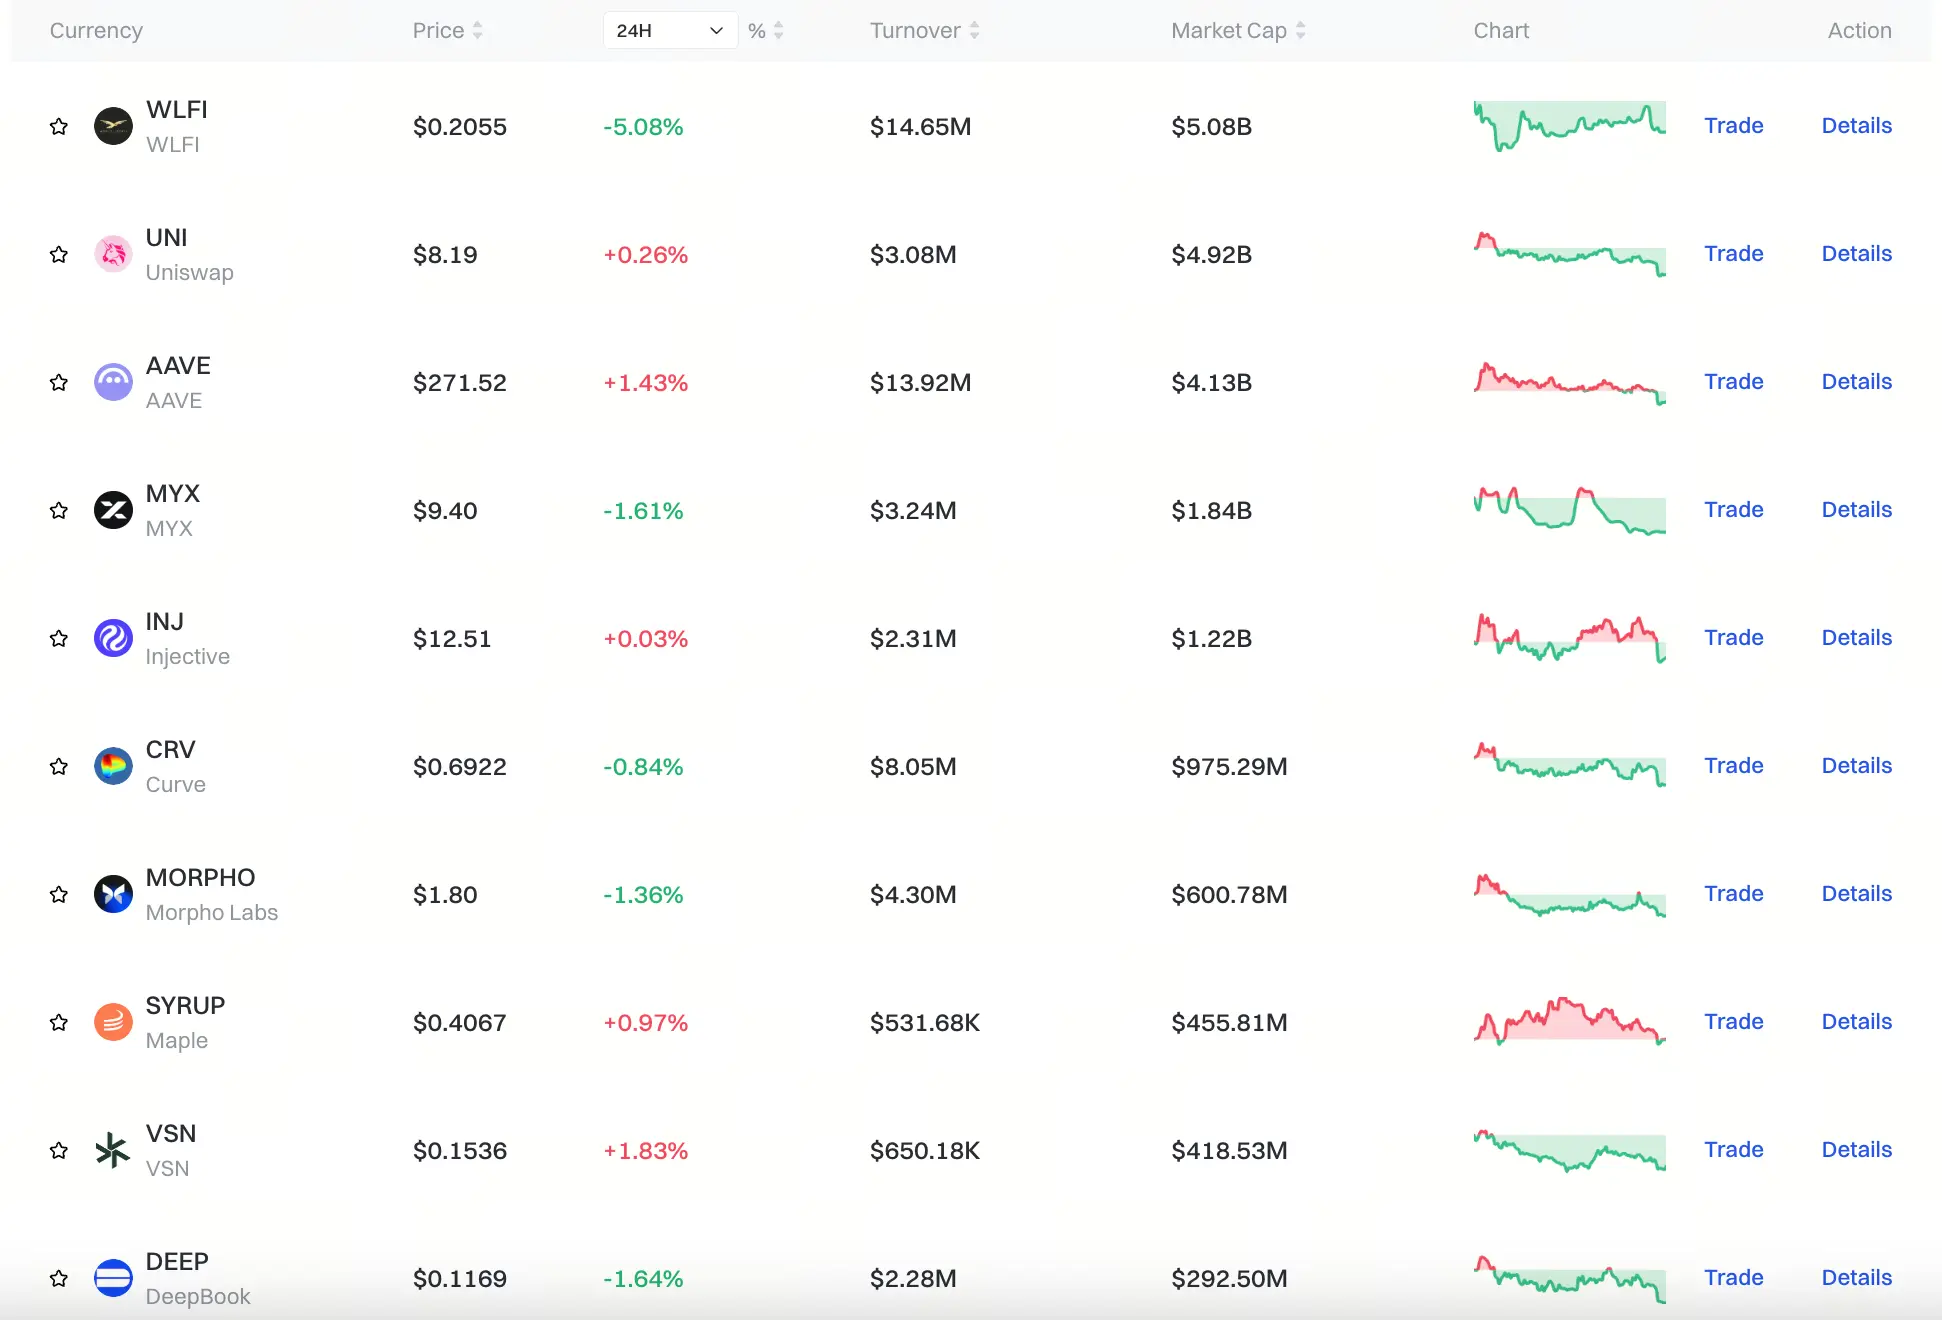Screen dimensions: 1942x1320
Task: Select the WLFI price $0.2055
Action: click(460, 127)
